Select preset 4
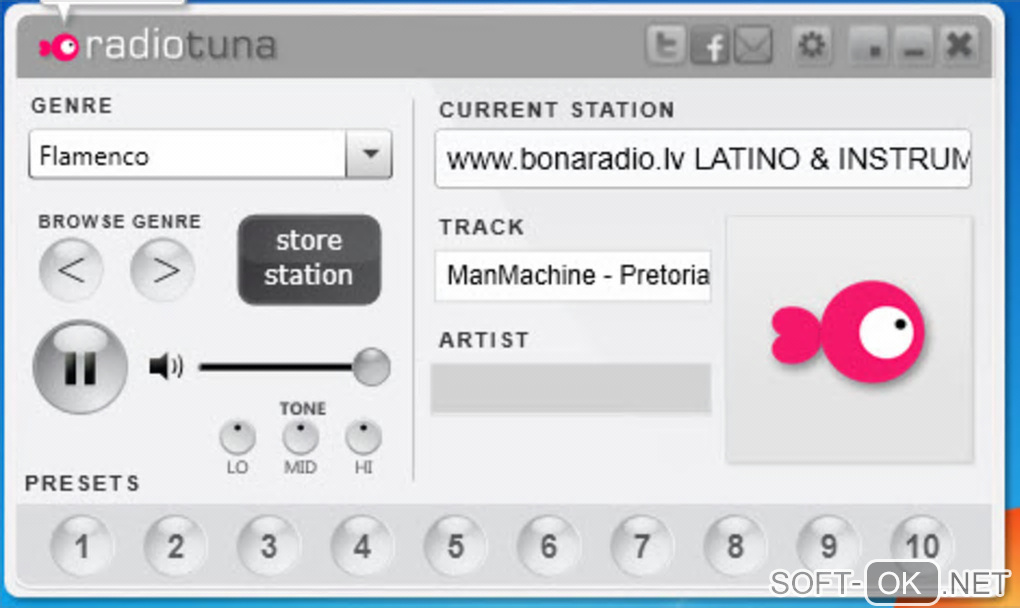The image size is (1020, 608). click(362, 546)
